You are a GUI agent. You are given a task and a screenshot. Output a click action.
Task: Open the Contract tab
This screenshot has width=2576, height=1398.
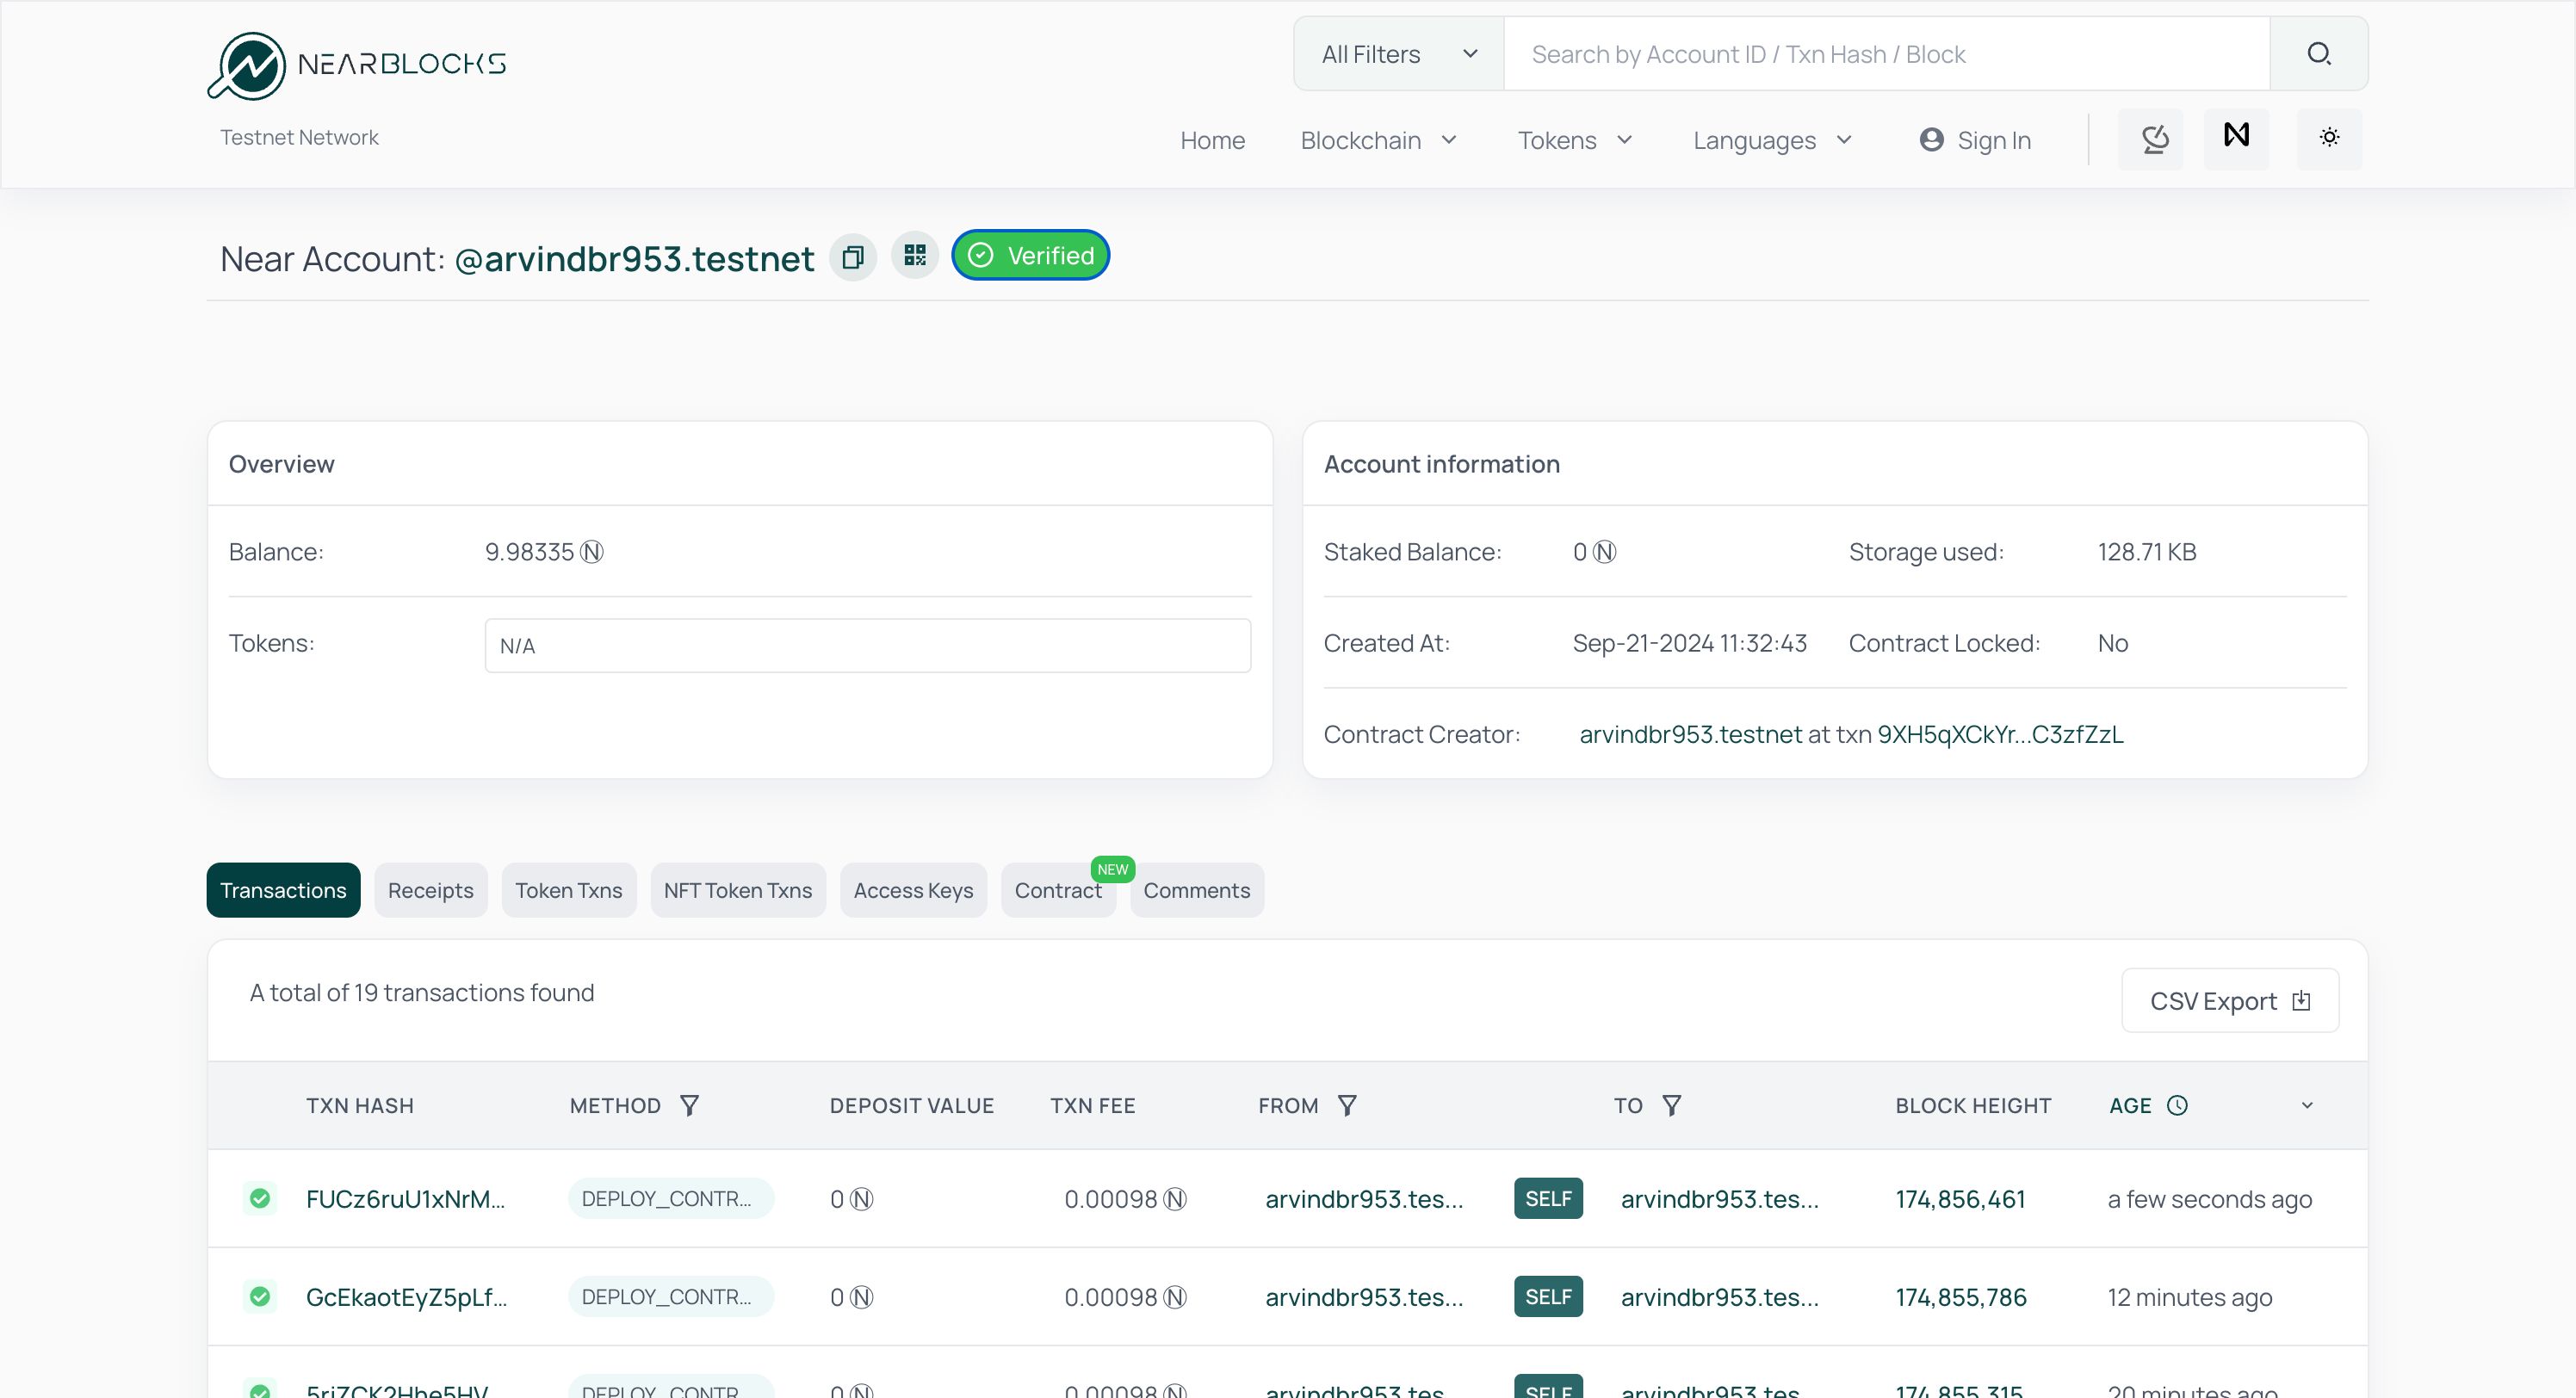tap(1057, 890)
